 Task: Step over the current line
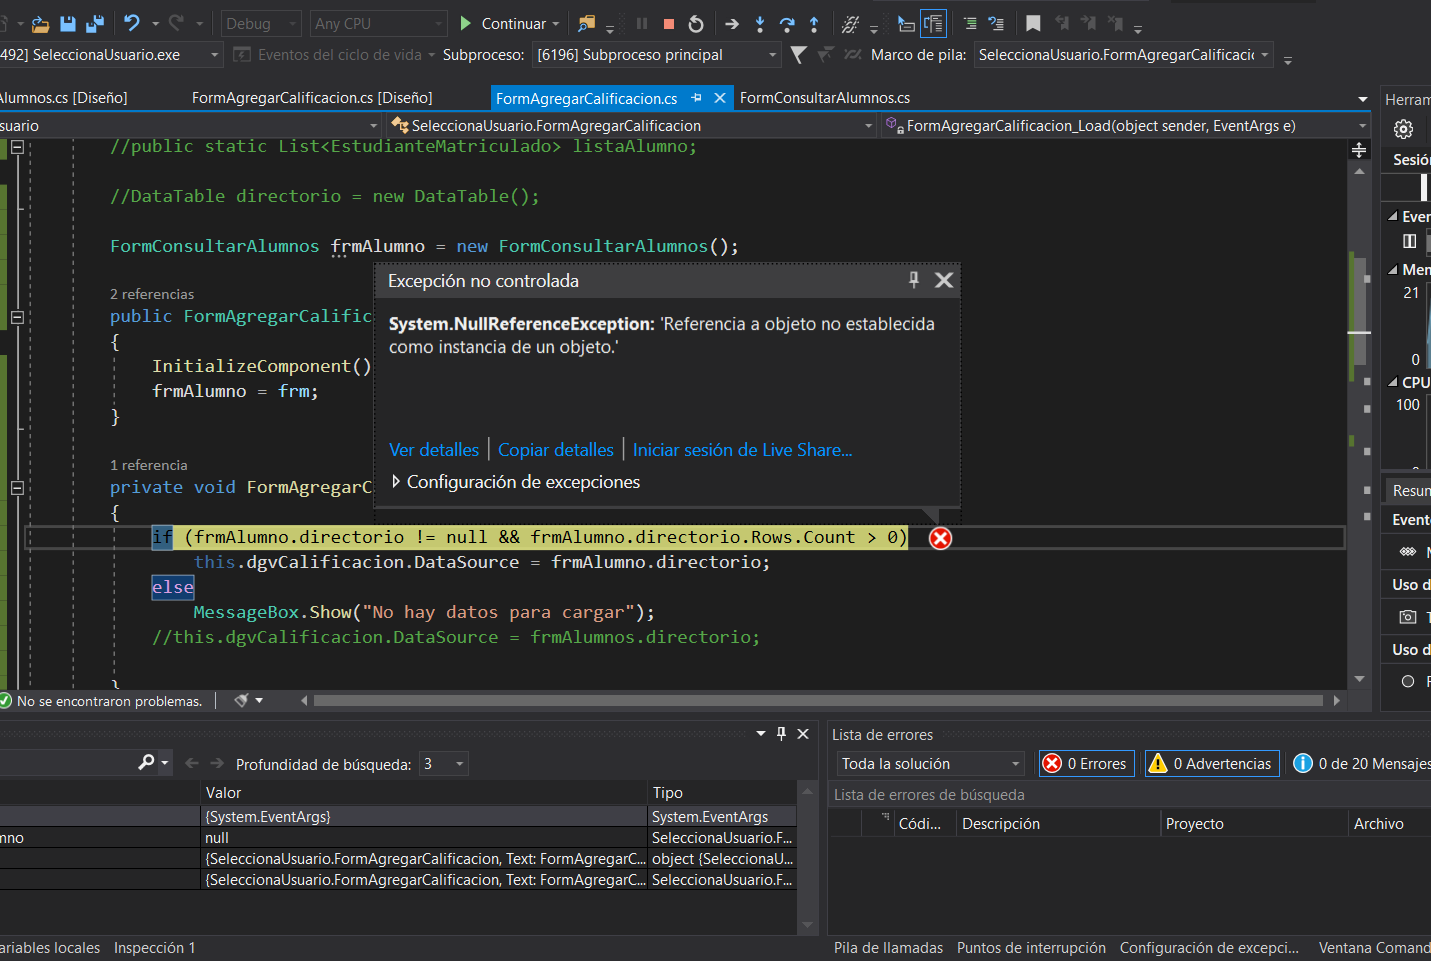coord(787,23)
